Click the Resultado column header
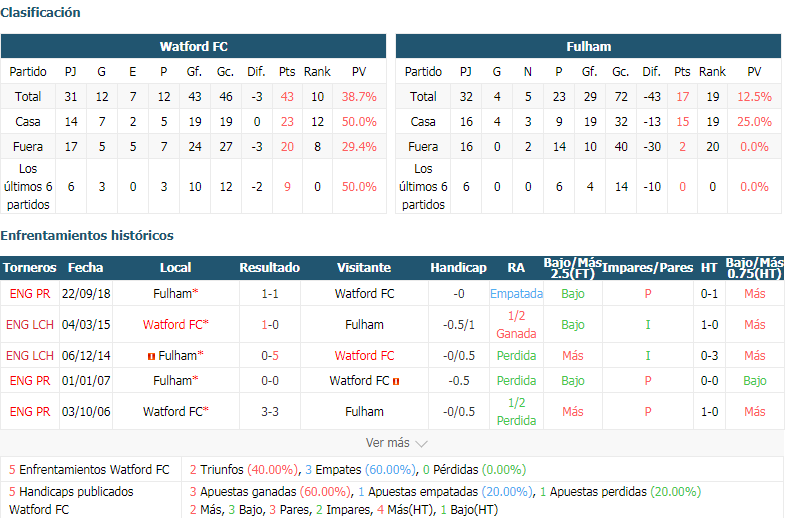Viewport: 788px width, 518px height. click(269, 268)
